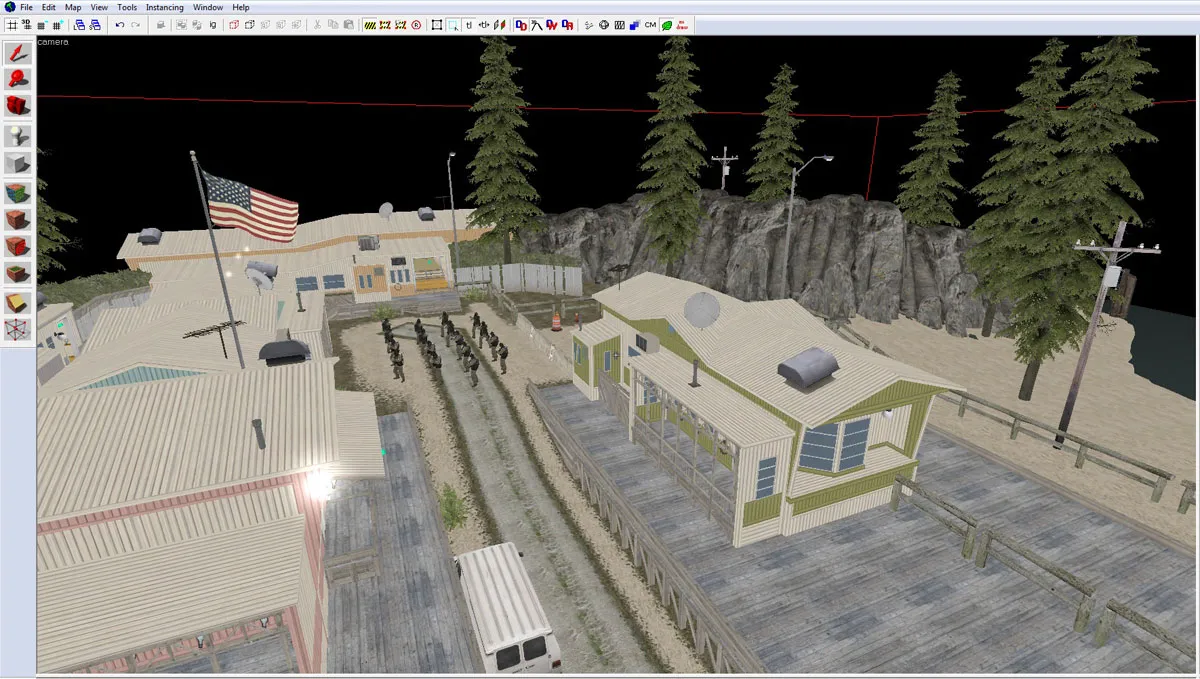Select the red arrow Selection tool
Viewport: 1200px width, 679px height.
(18, 52)
